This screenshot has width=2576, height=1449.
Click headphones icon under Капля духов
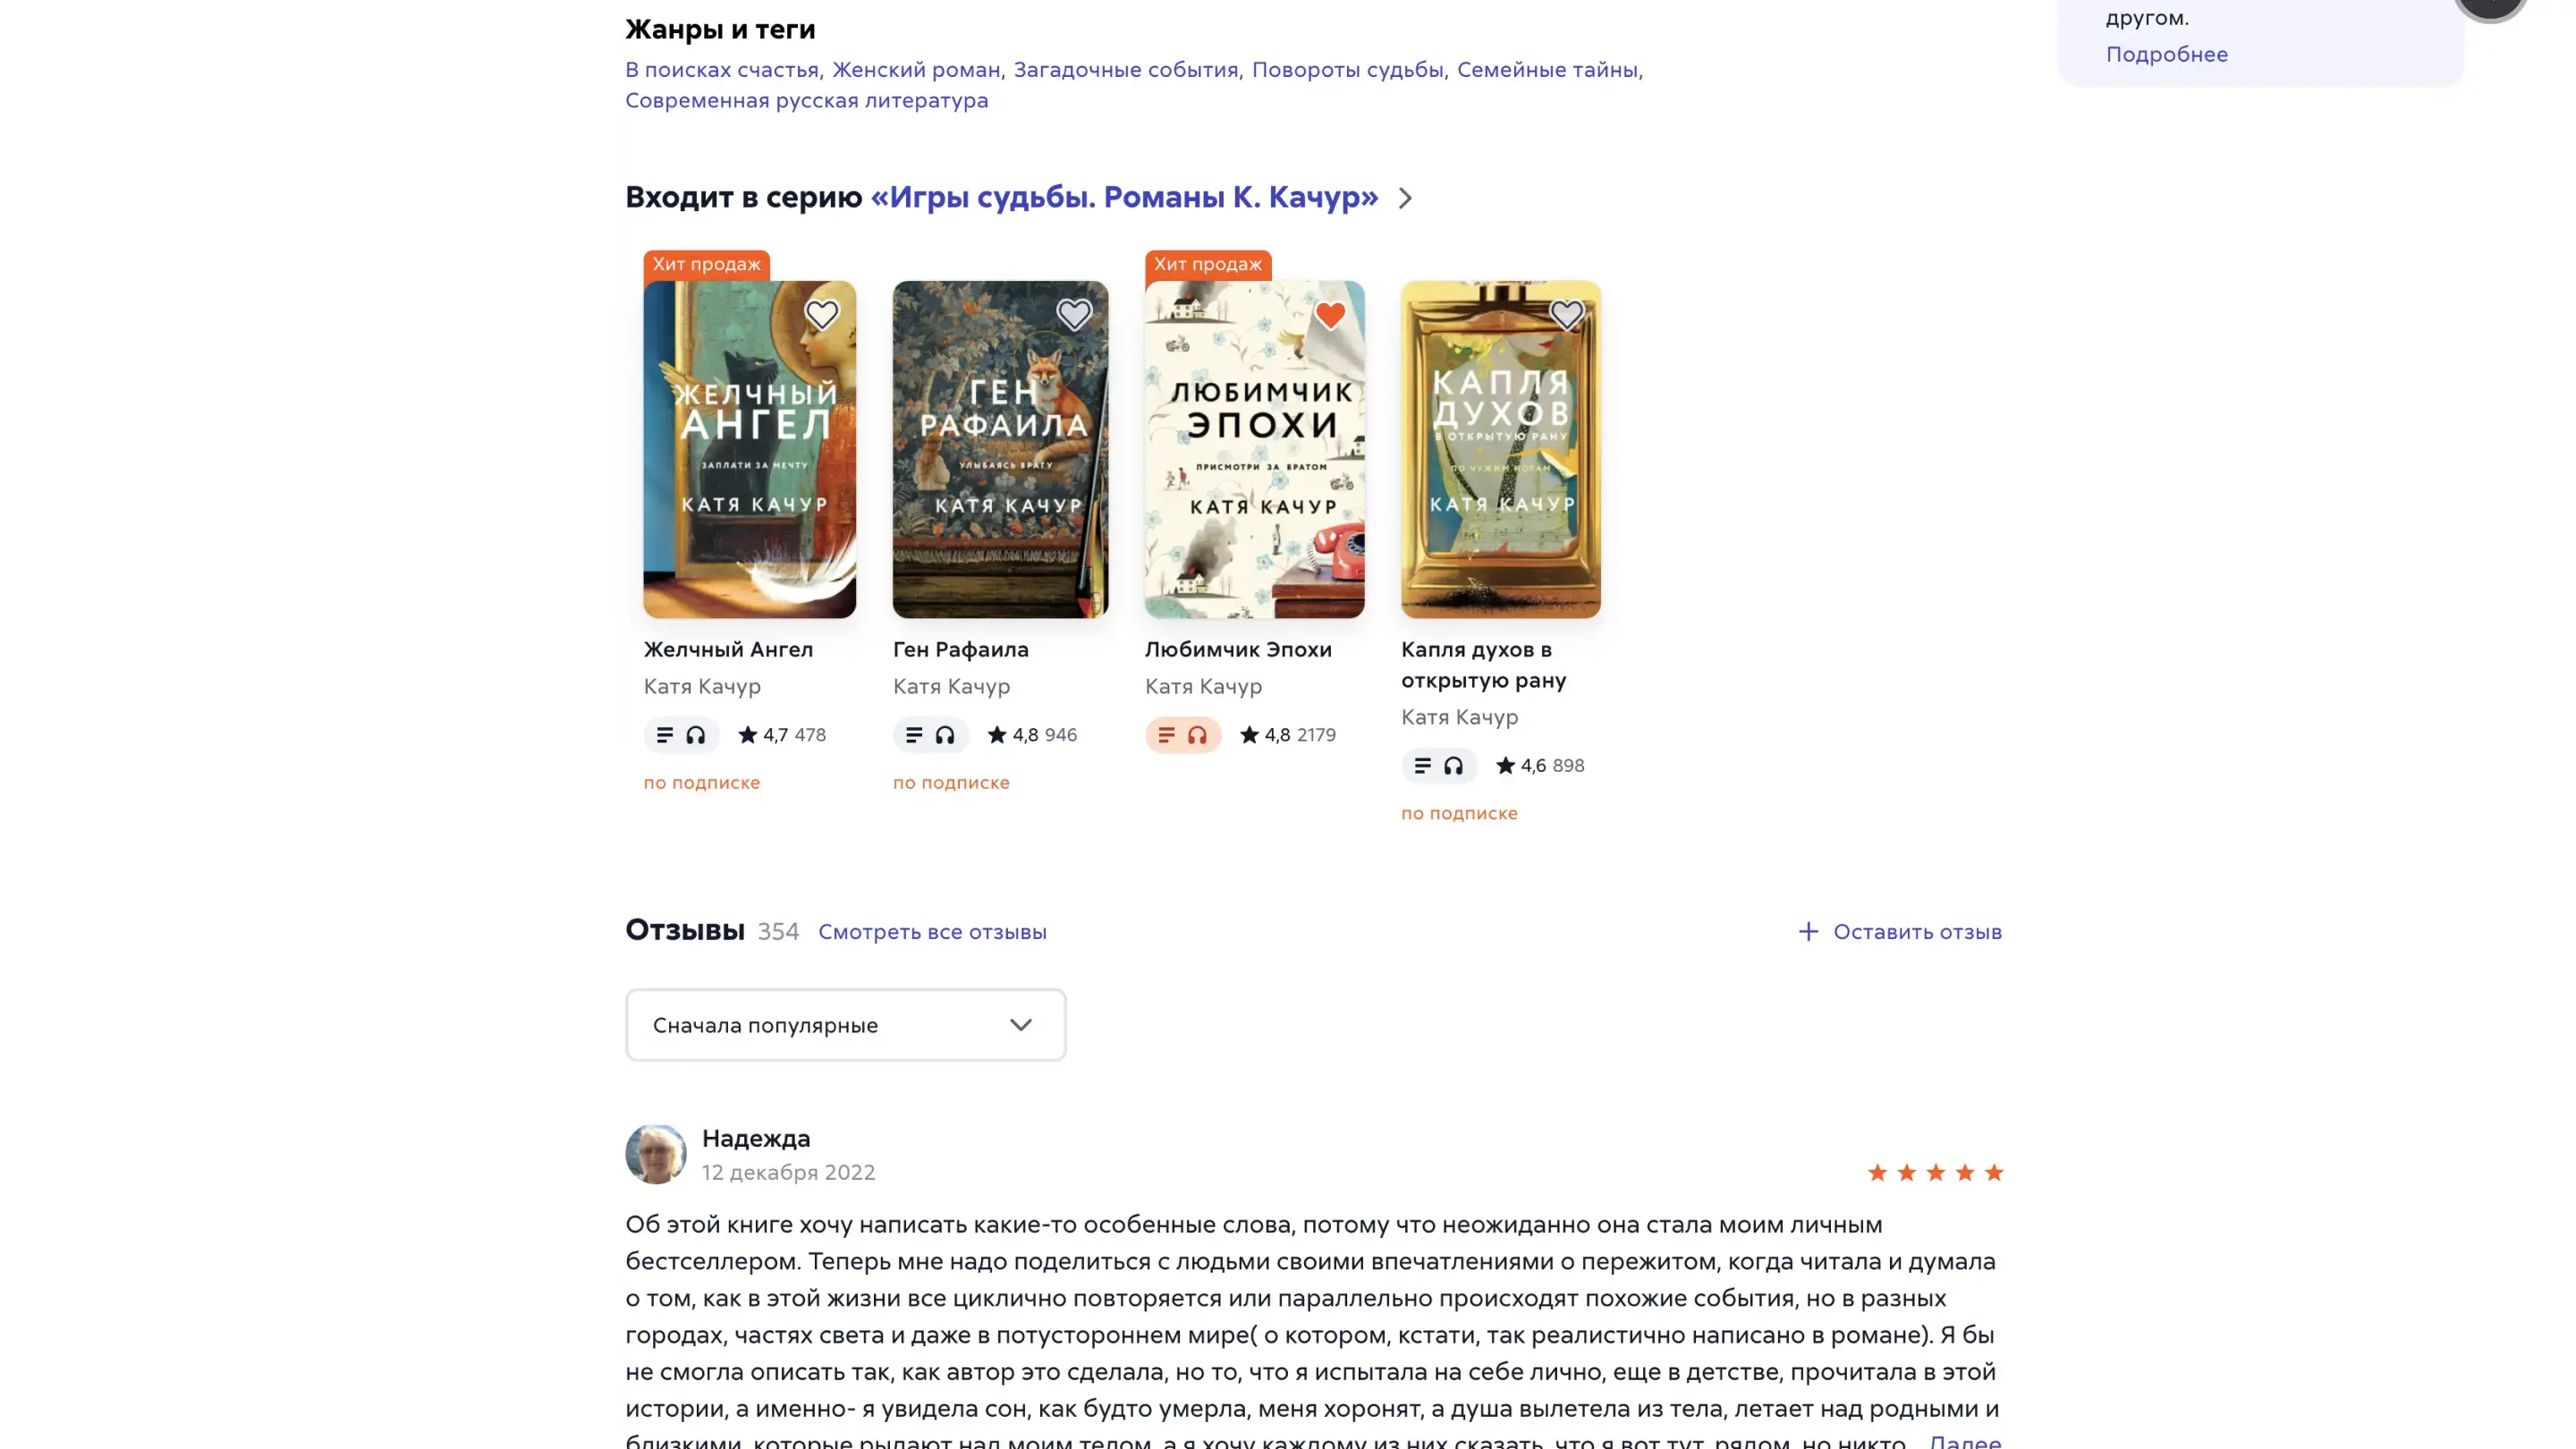pyautogui.click(x=1453, y=766)
